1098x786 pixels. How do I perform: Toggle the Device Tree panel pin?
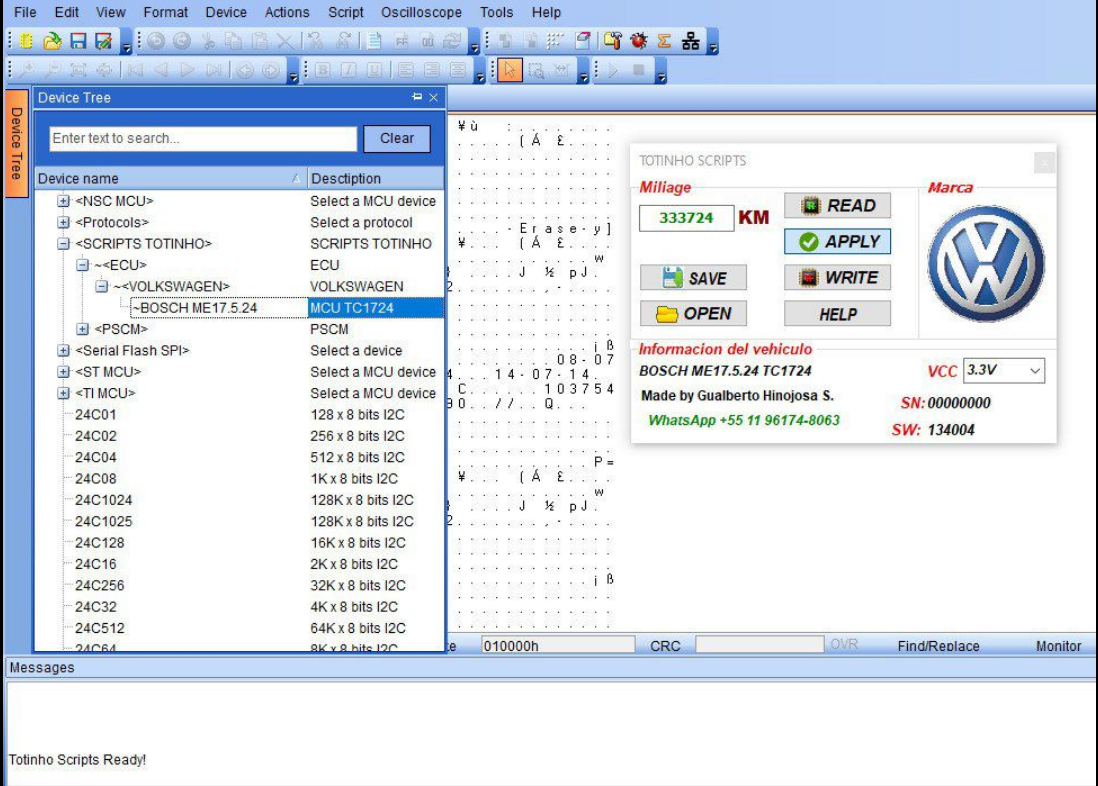417,98
